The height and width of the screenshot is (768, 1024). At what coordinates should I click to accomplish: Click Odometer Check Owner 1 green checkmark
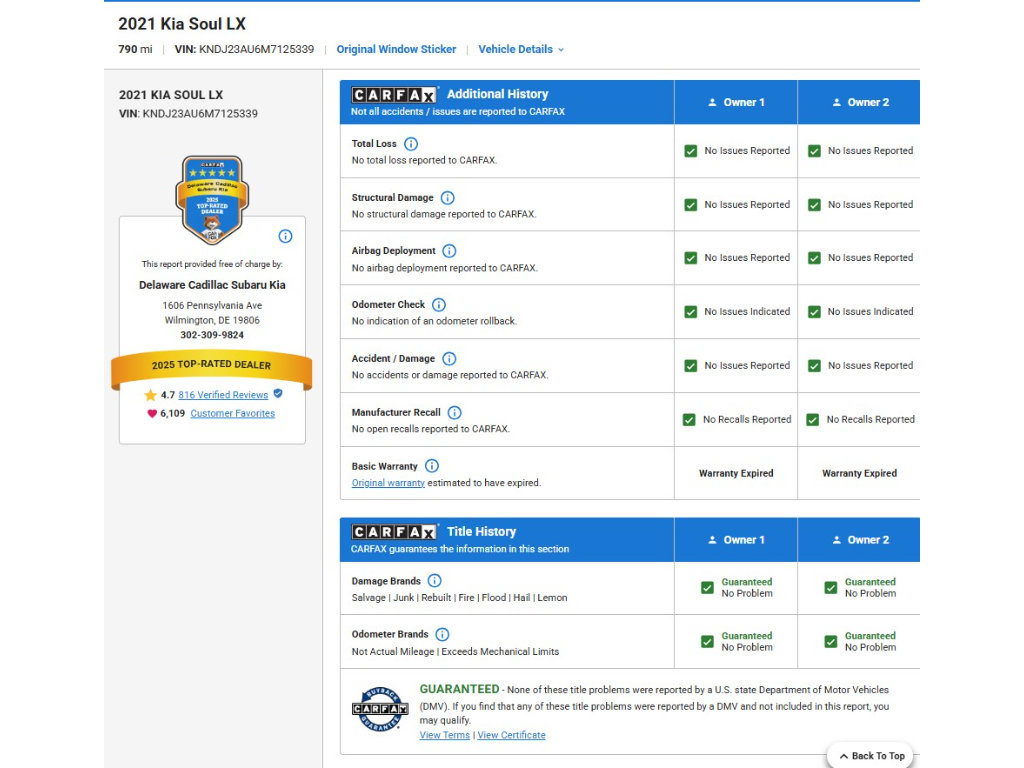[x=691, y=312]
